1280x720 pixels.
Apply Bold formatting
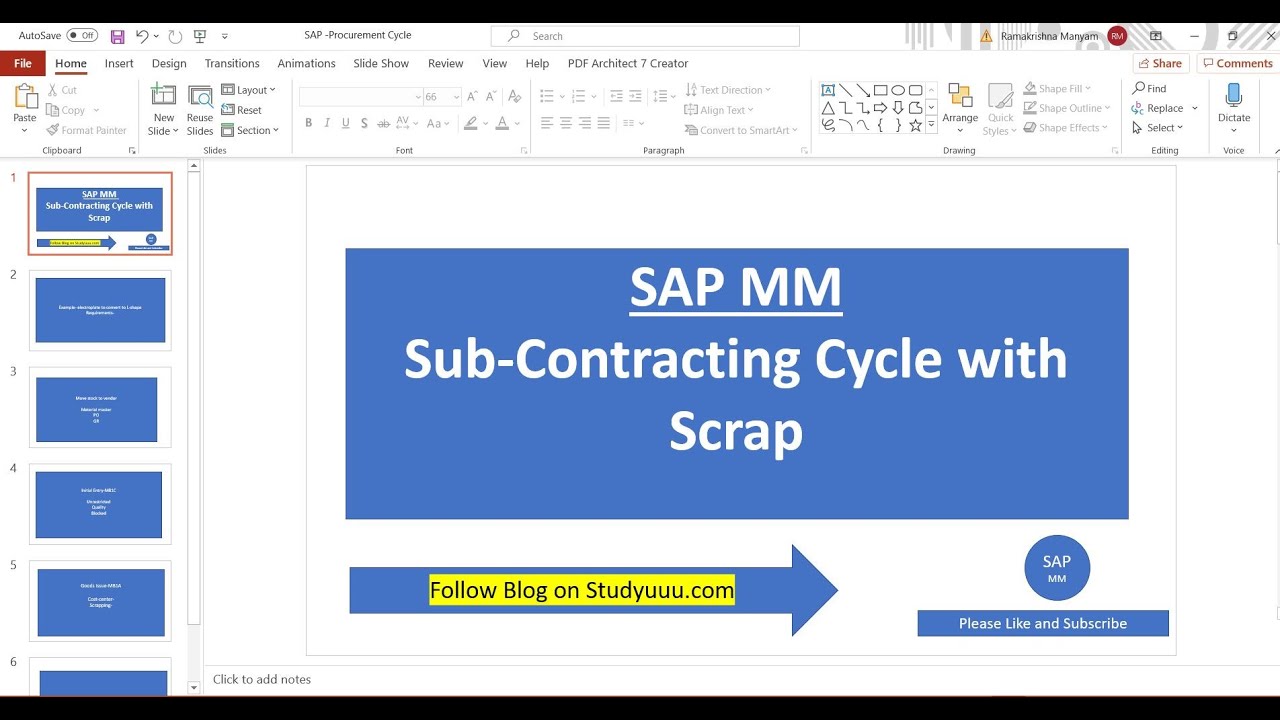tap(309, 124)
